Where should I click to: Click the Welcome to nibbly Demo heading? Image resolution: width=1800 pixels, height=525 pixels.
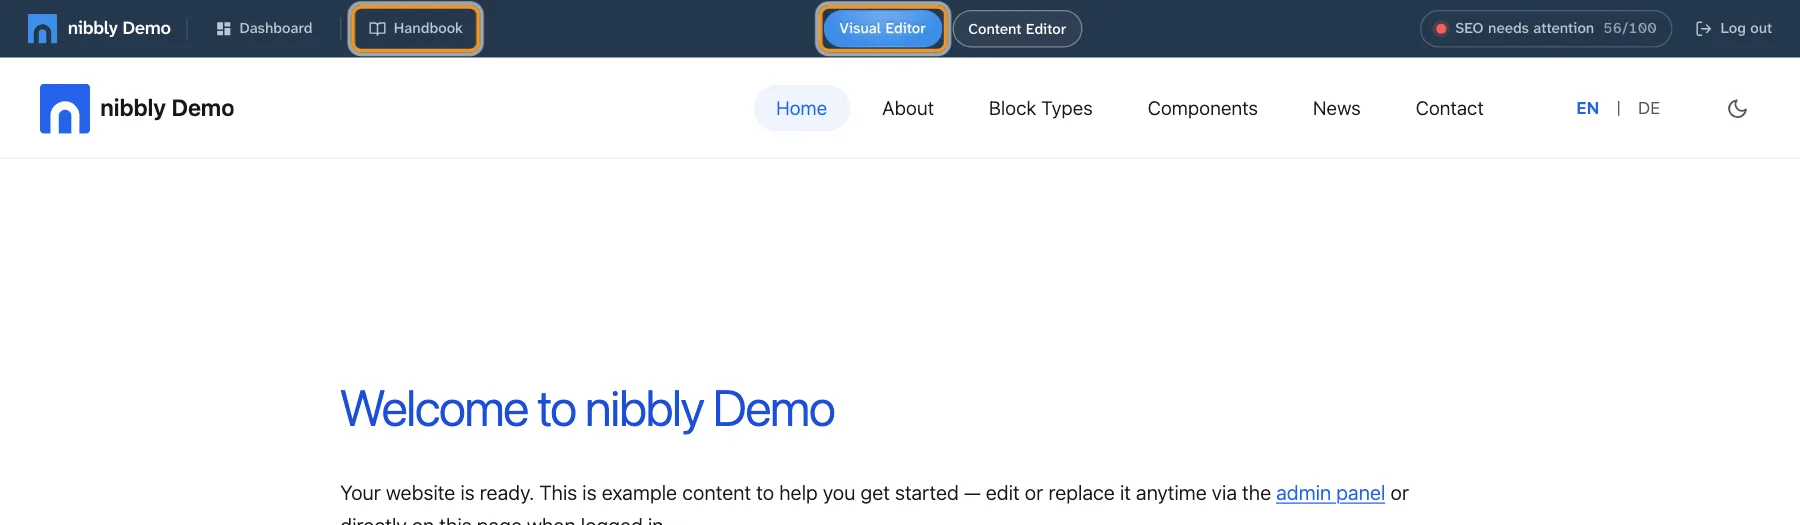coord(587,409)
